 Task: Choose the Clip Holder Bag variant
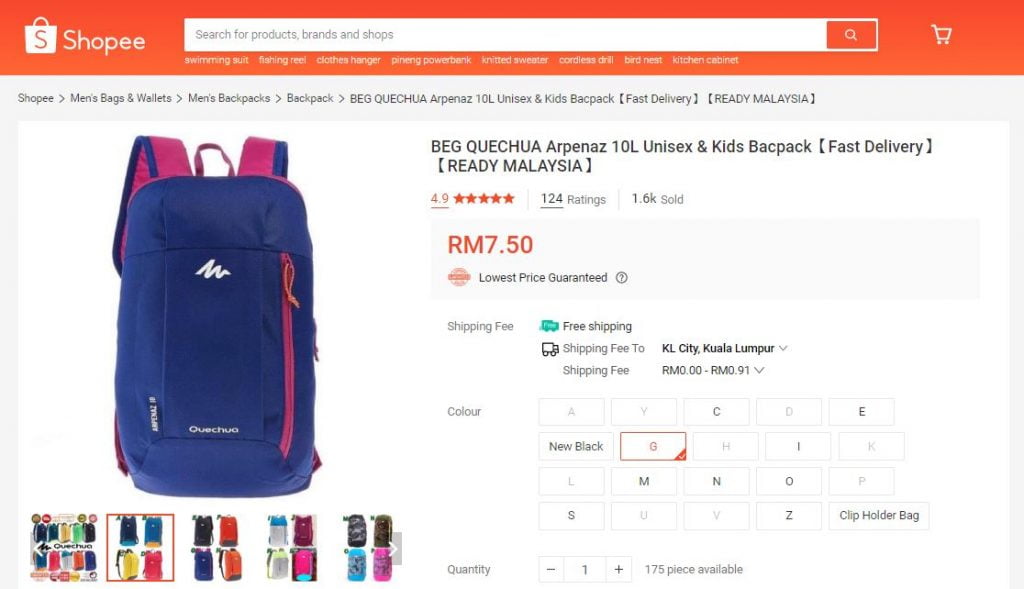point(879,515)
